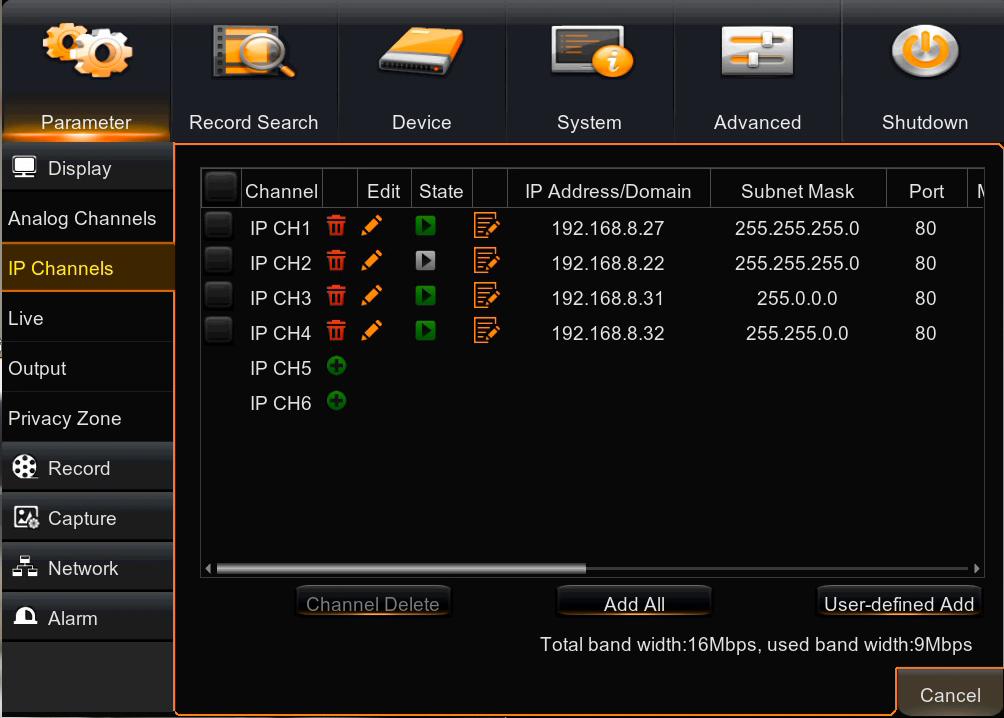
Task: Select IP Channels submenu item
Action: click(x=88, y=268)
